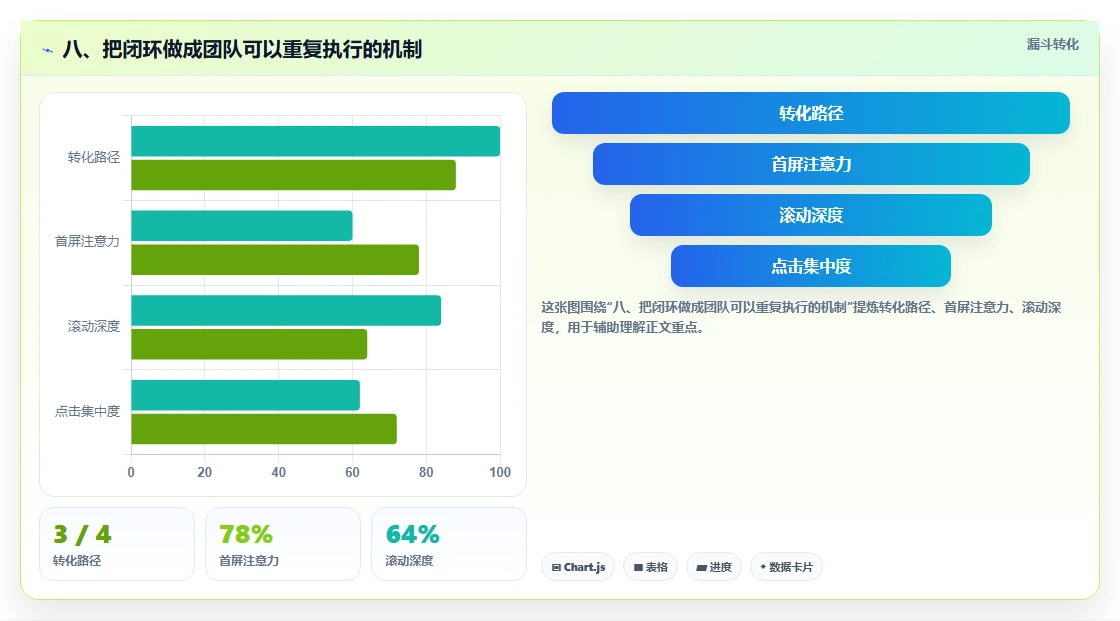The width and height of the screenshot is (1120, 621).
Task: Click the 点击集中度 funnel stage bar
Action: coord(811,266)
